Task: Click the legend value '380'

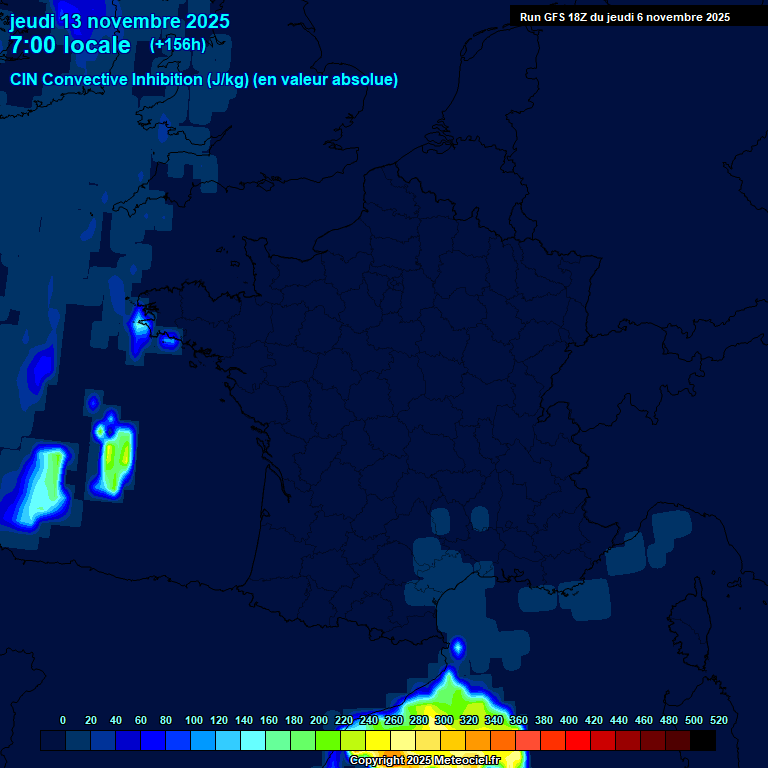Action: pyautogui.click(x=544, y=720)
